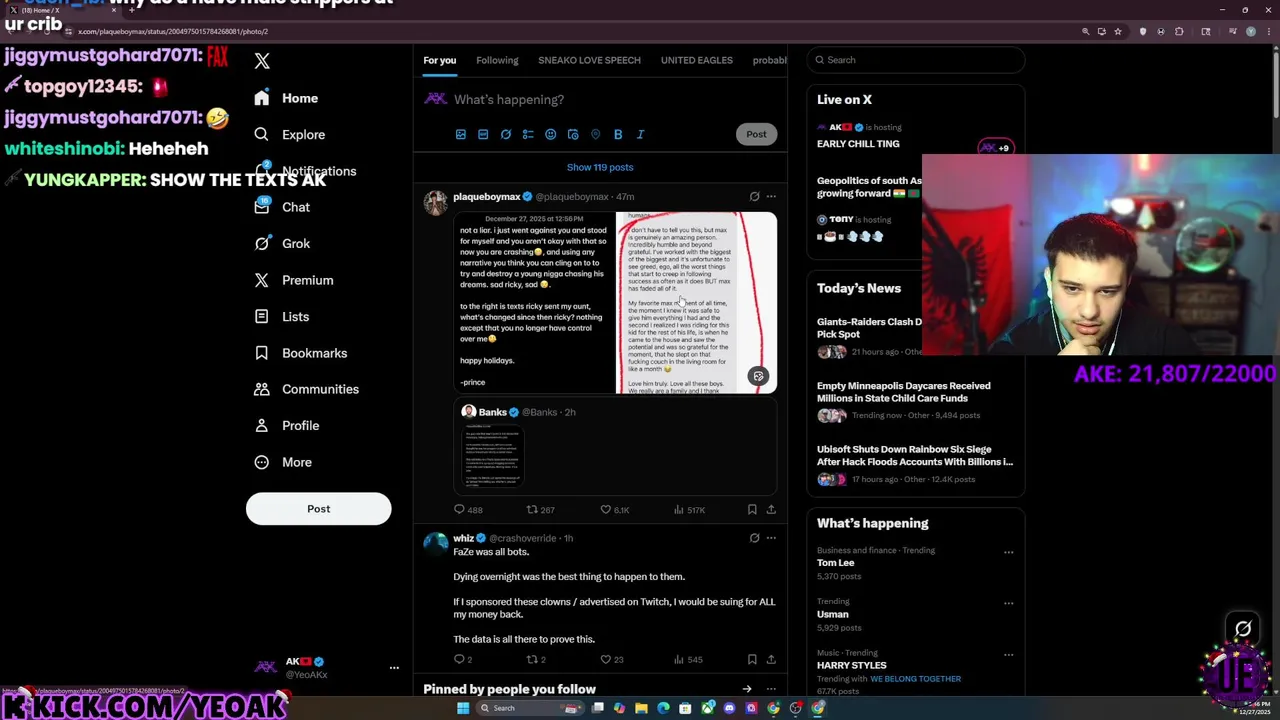Open the quoted Banks post

(615, 447)
